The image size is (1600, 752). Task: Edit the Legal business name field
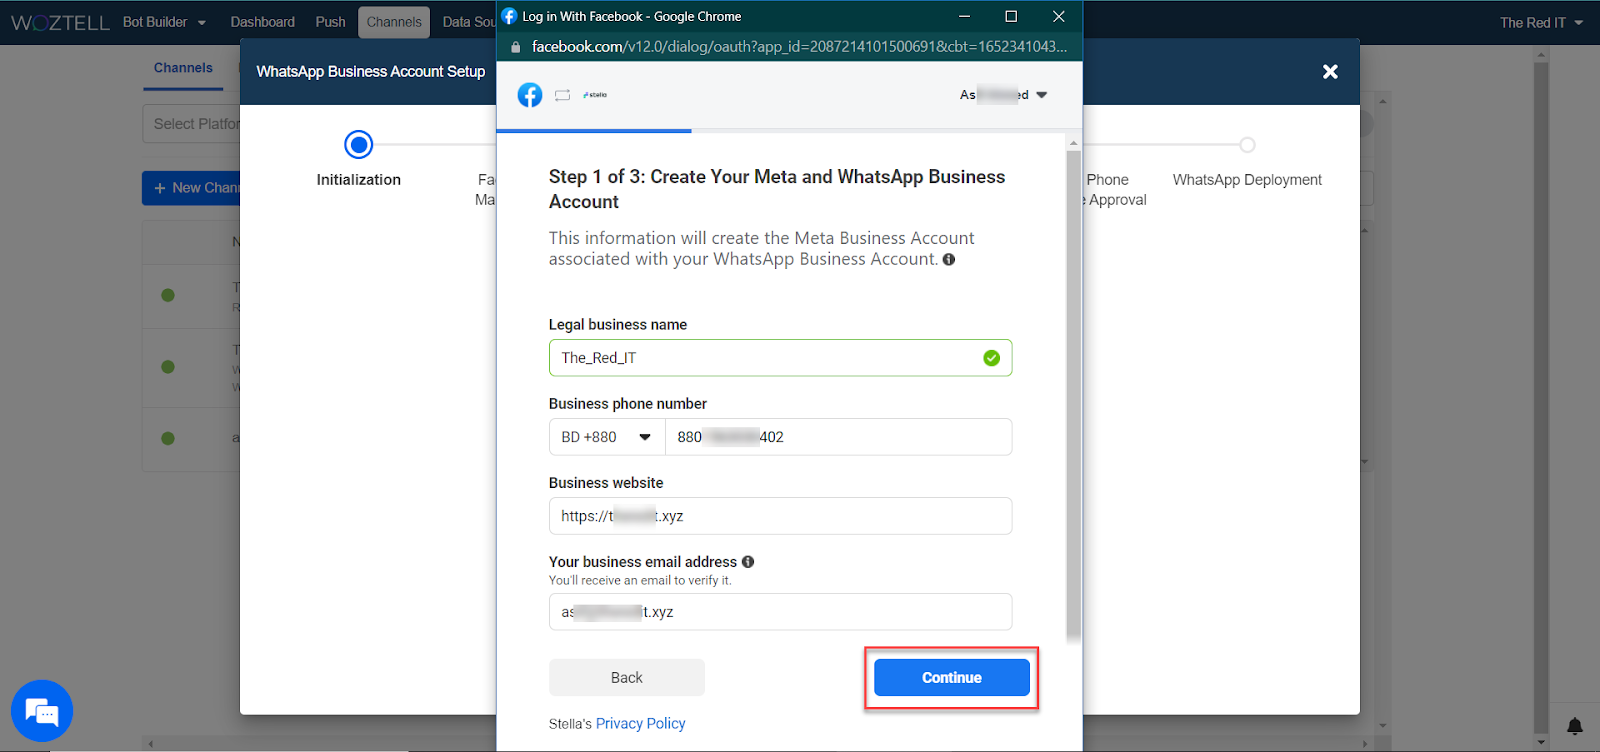point(780,358)
